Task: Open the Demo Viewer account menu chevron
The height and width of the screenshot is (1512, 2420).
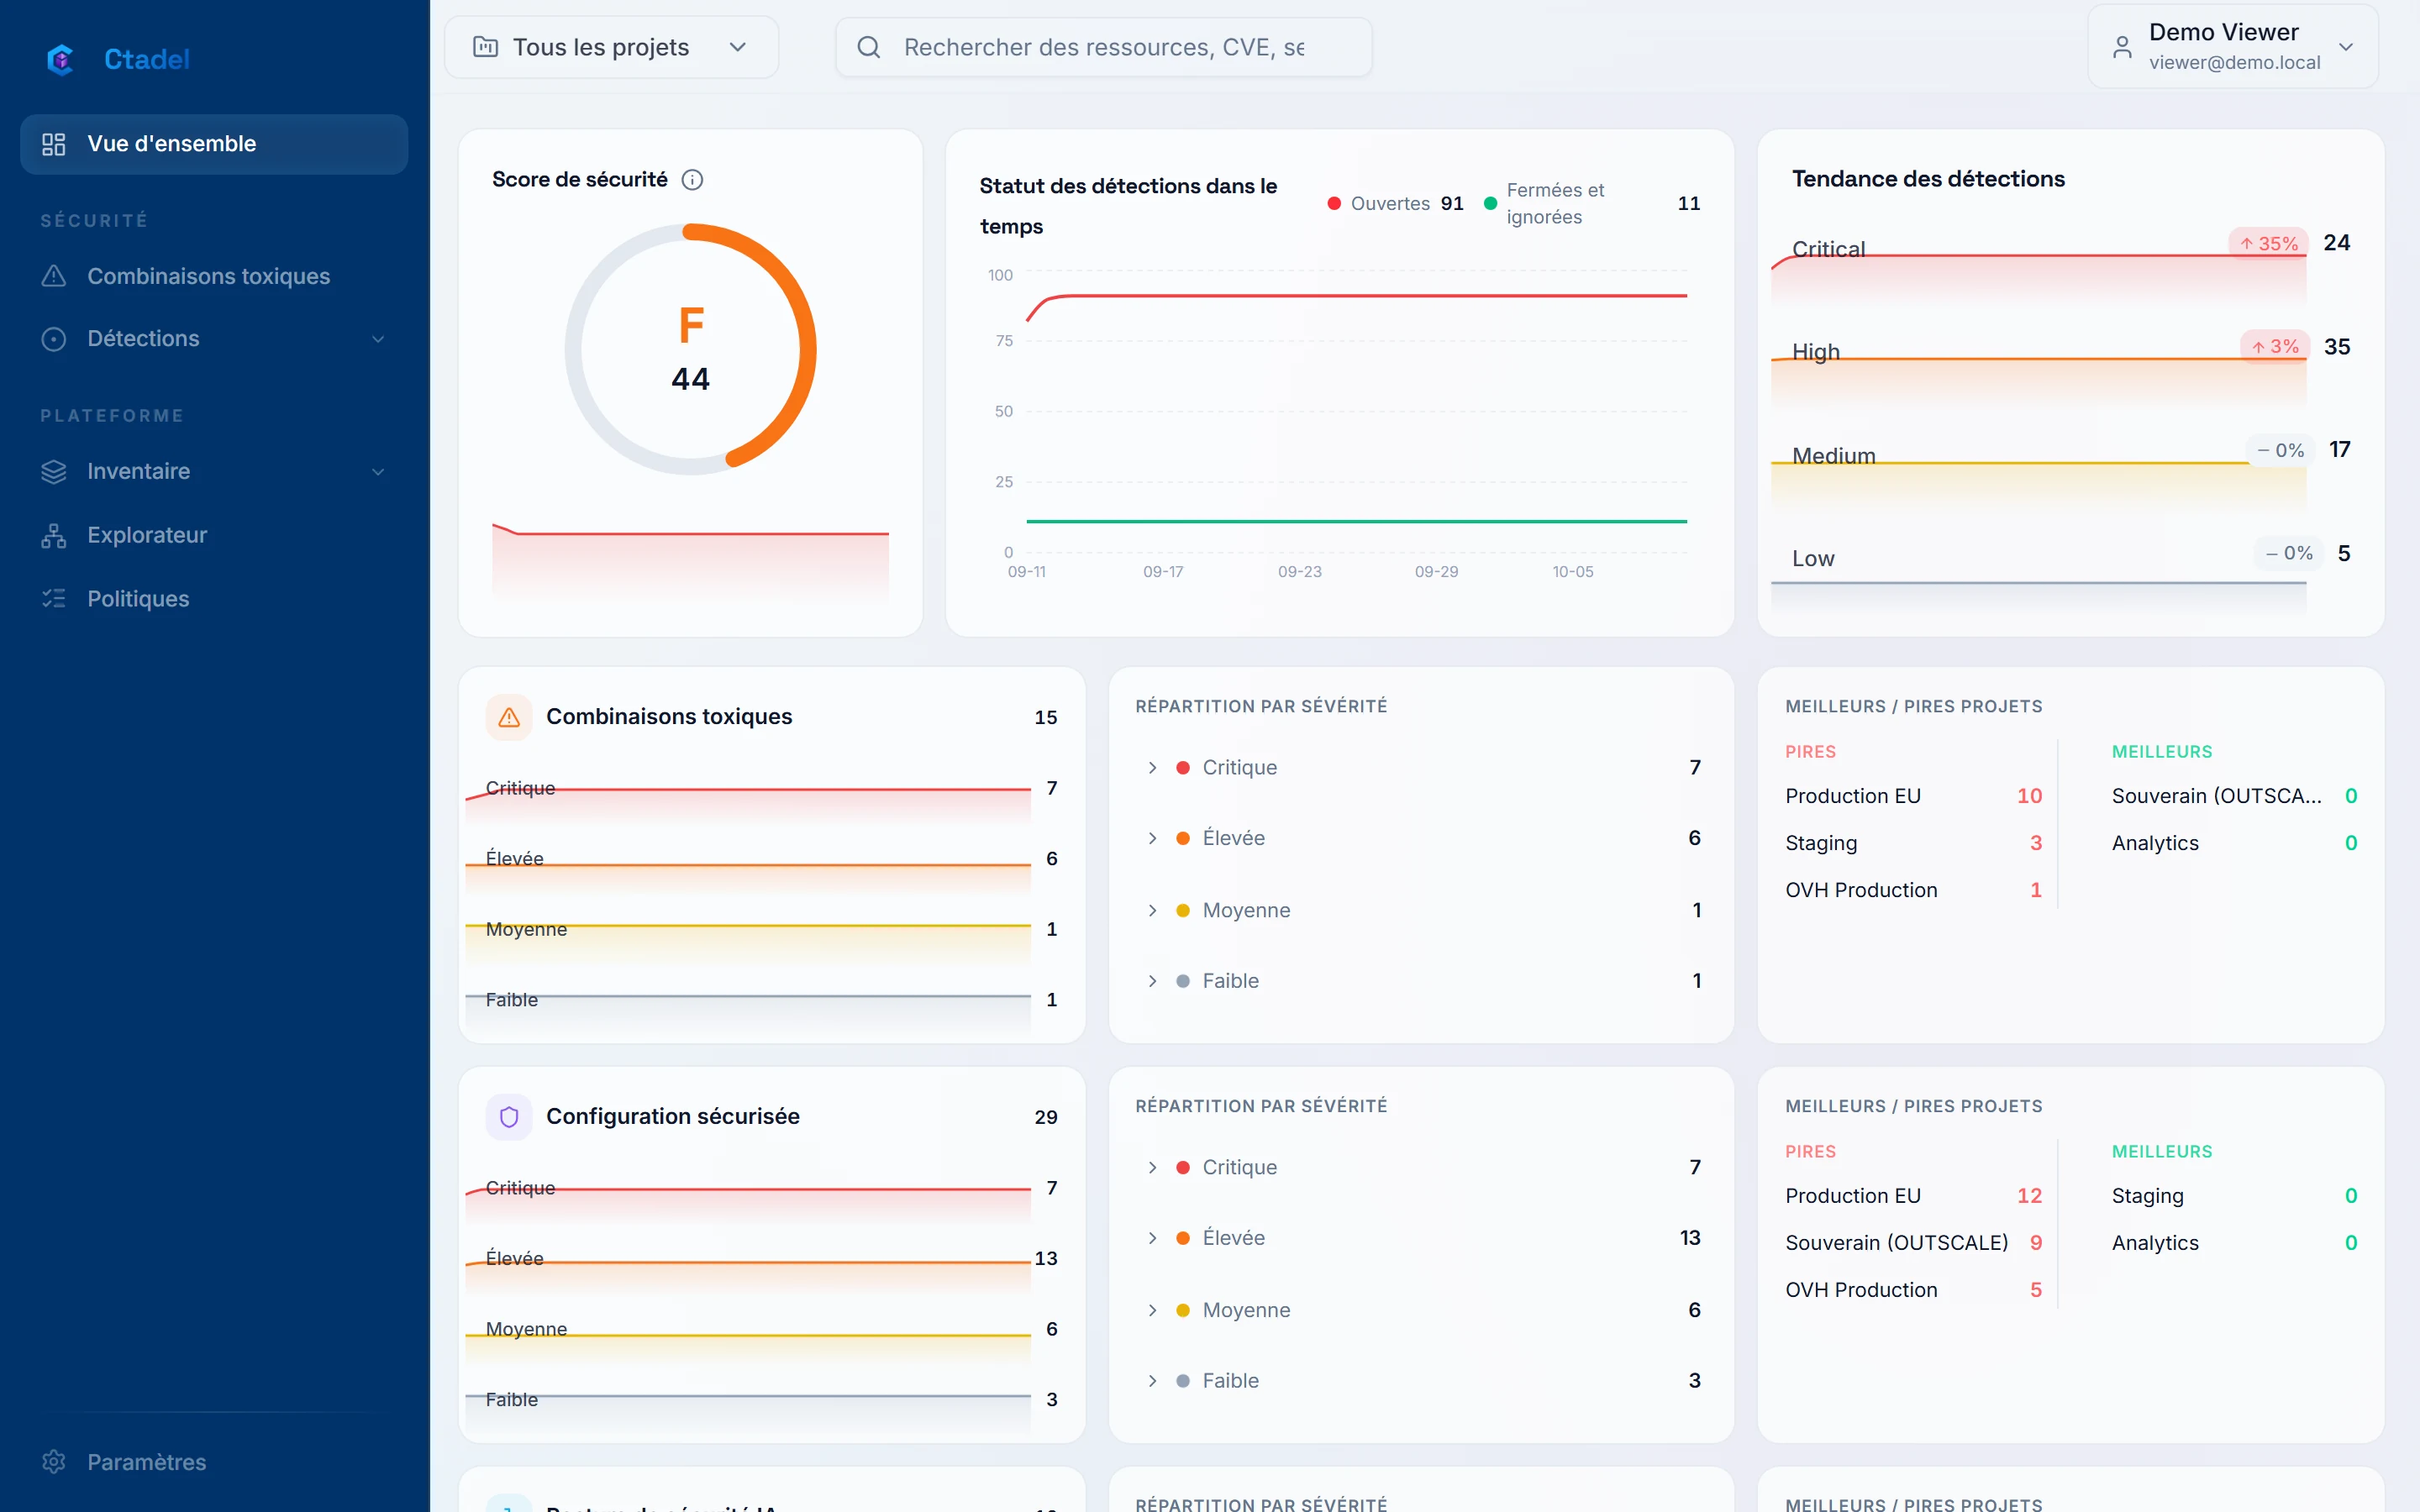Action: [x=2346, y=47]
